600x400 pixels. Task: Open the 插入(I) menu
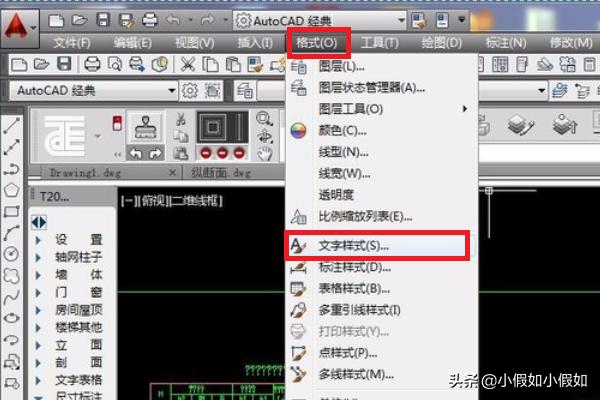(x=255, y=43)
